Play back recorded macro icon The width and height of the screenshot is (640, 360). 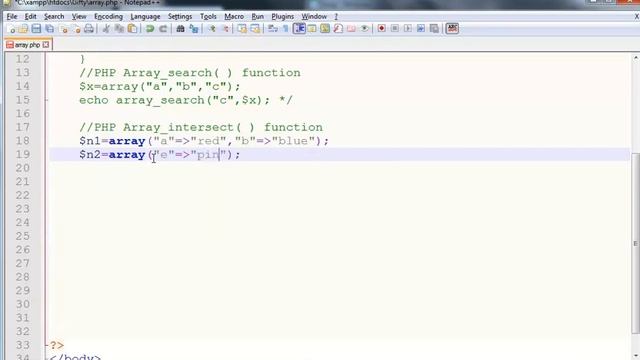coord(408,29)
